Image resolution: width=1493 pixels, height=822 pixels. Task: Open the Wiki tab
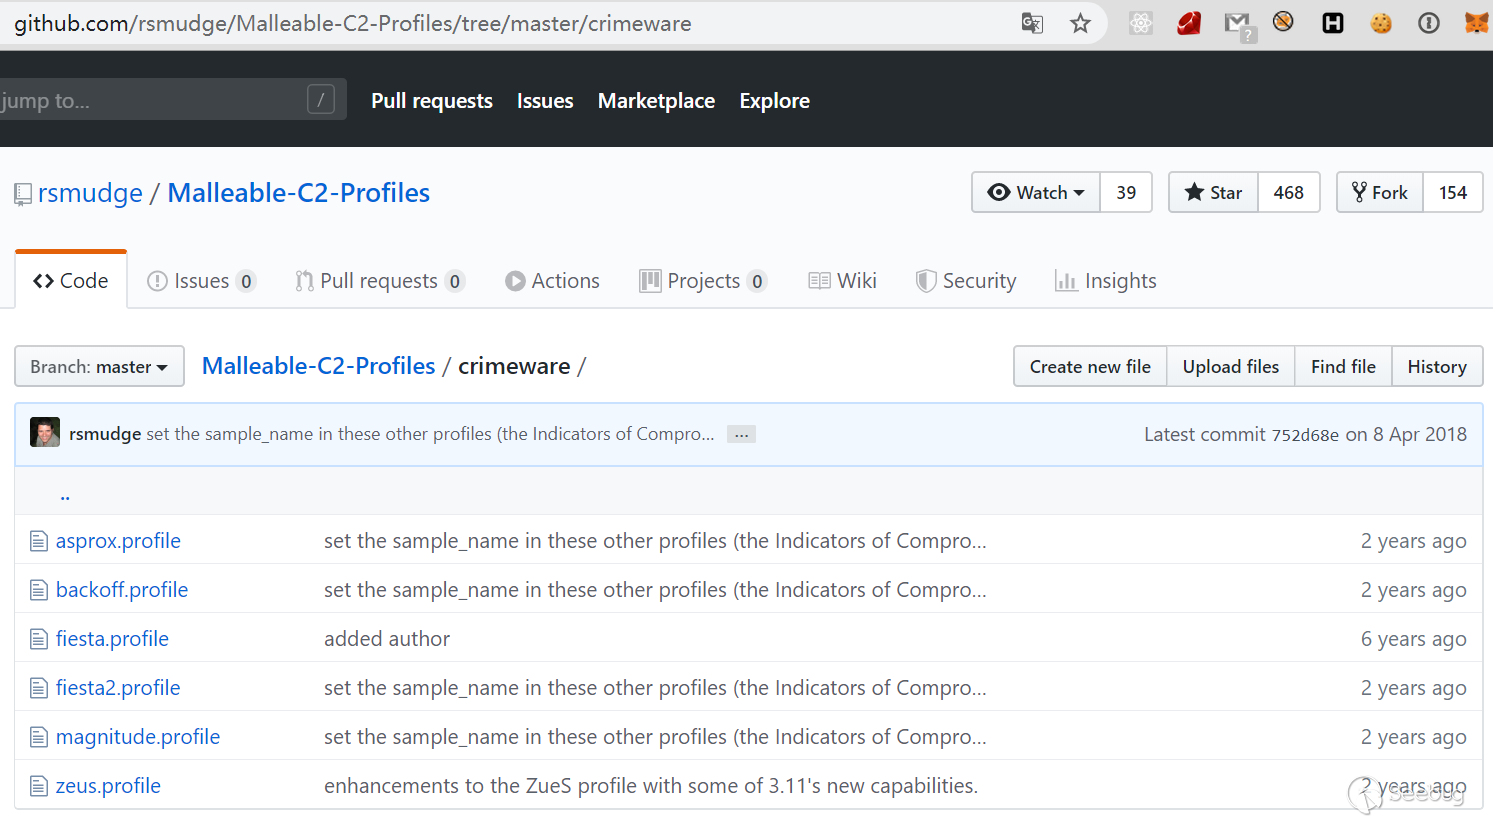842,281
